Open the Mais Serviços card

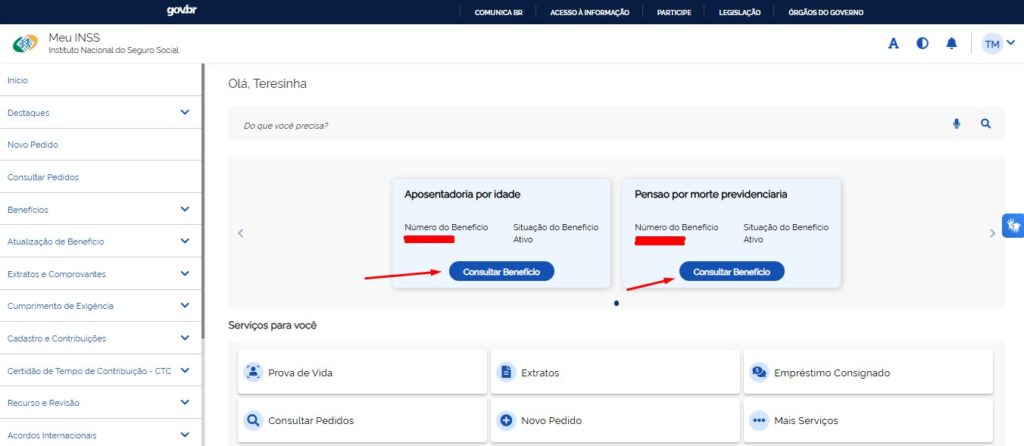pos(868,421)
